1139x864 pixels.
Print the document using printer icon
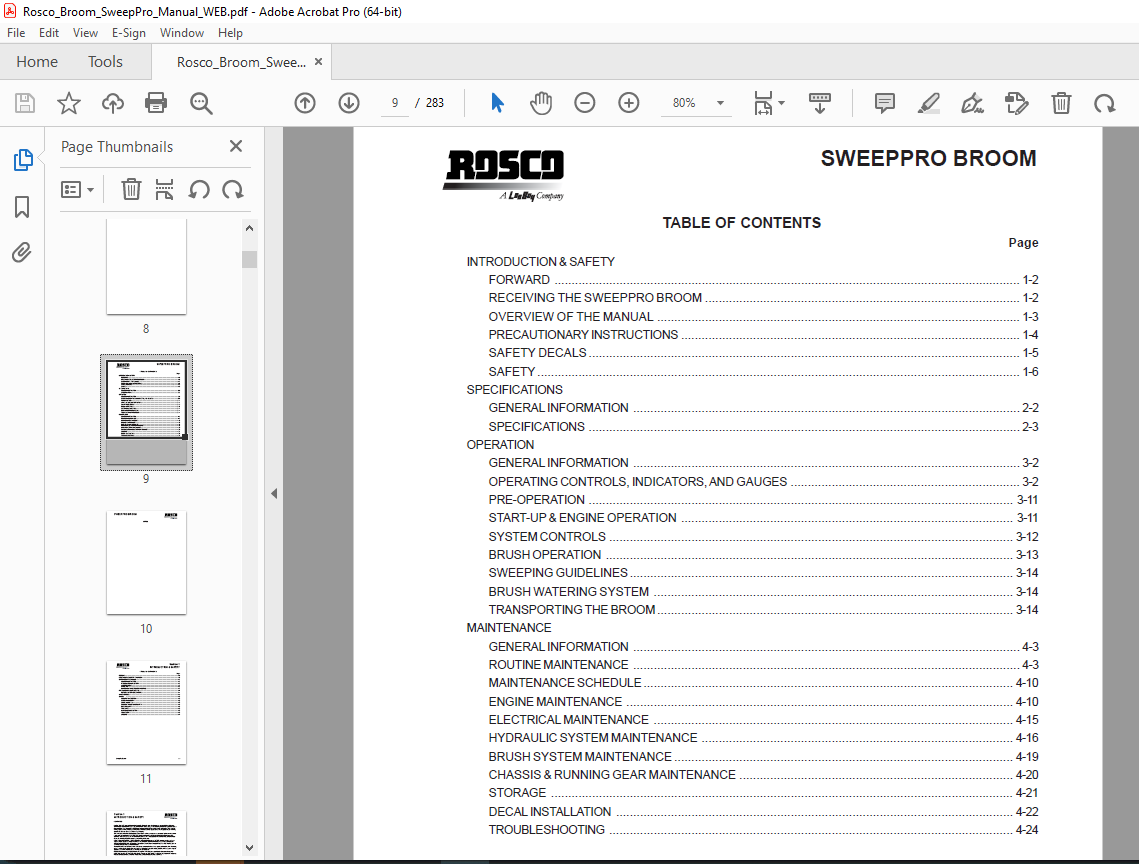click(x=156, y=103)
